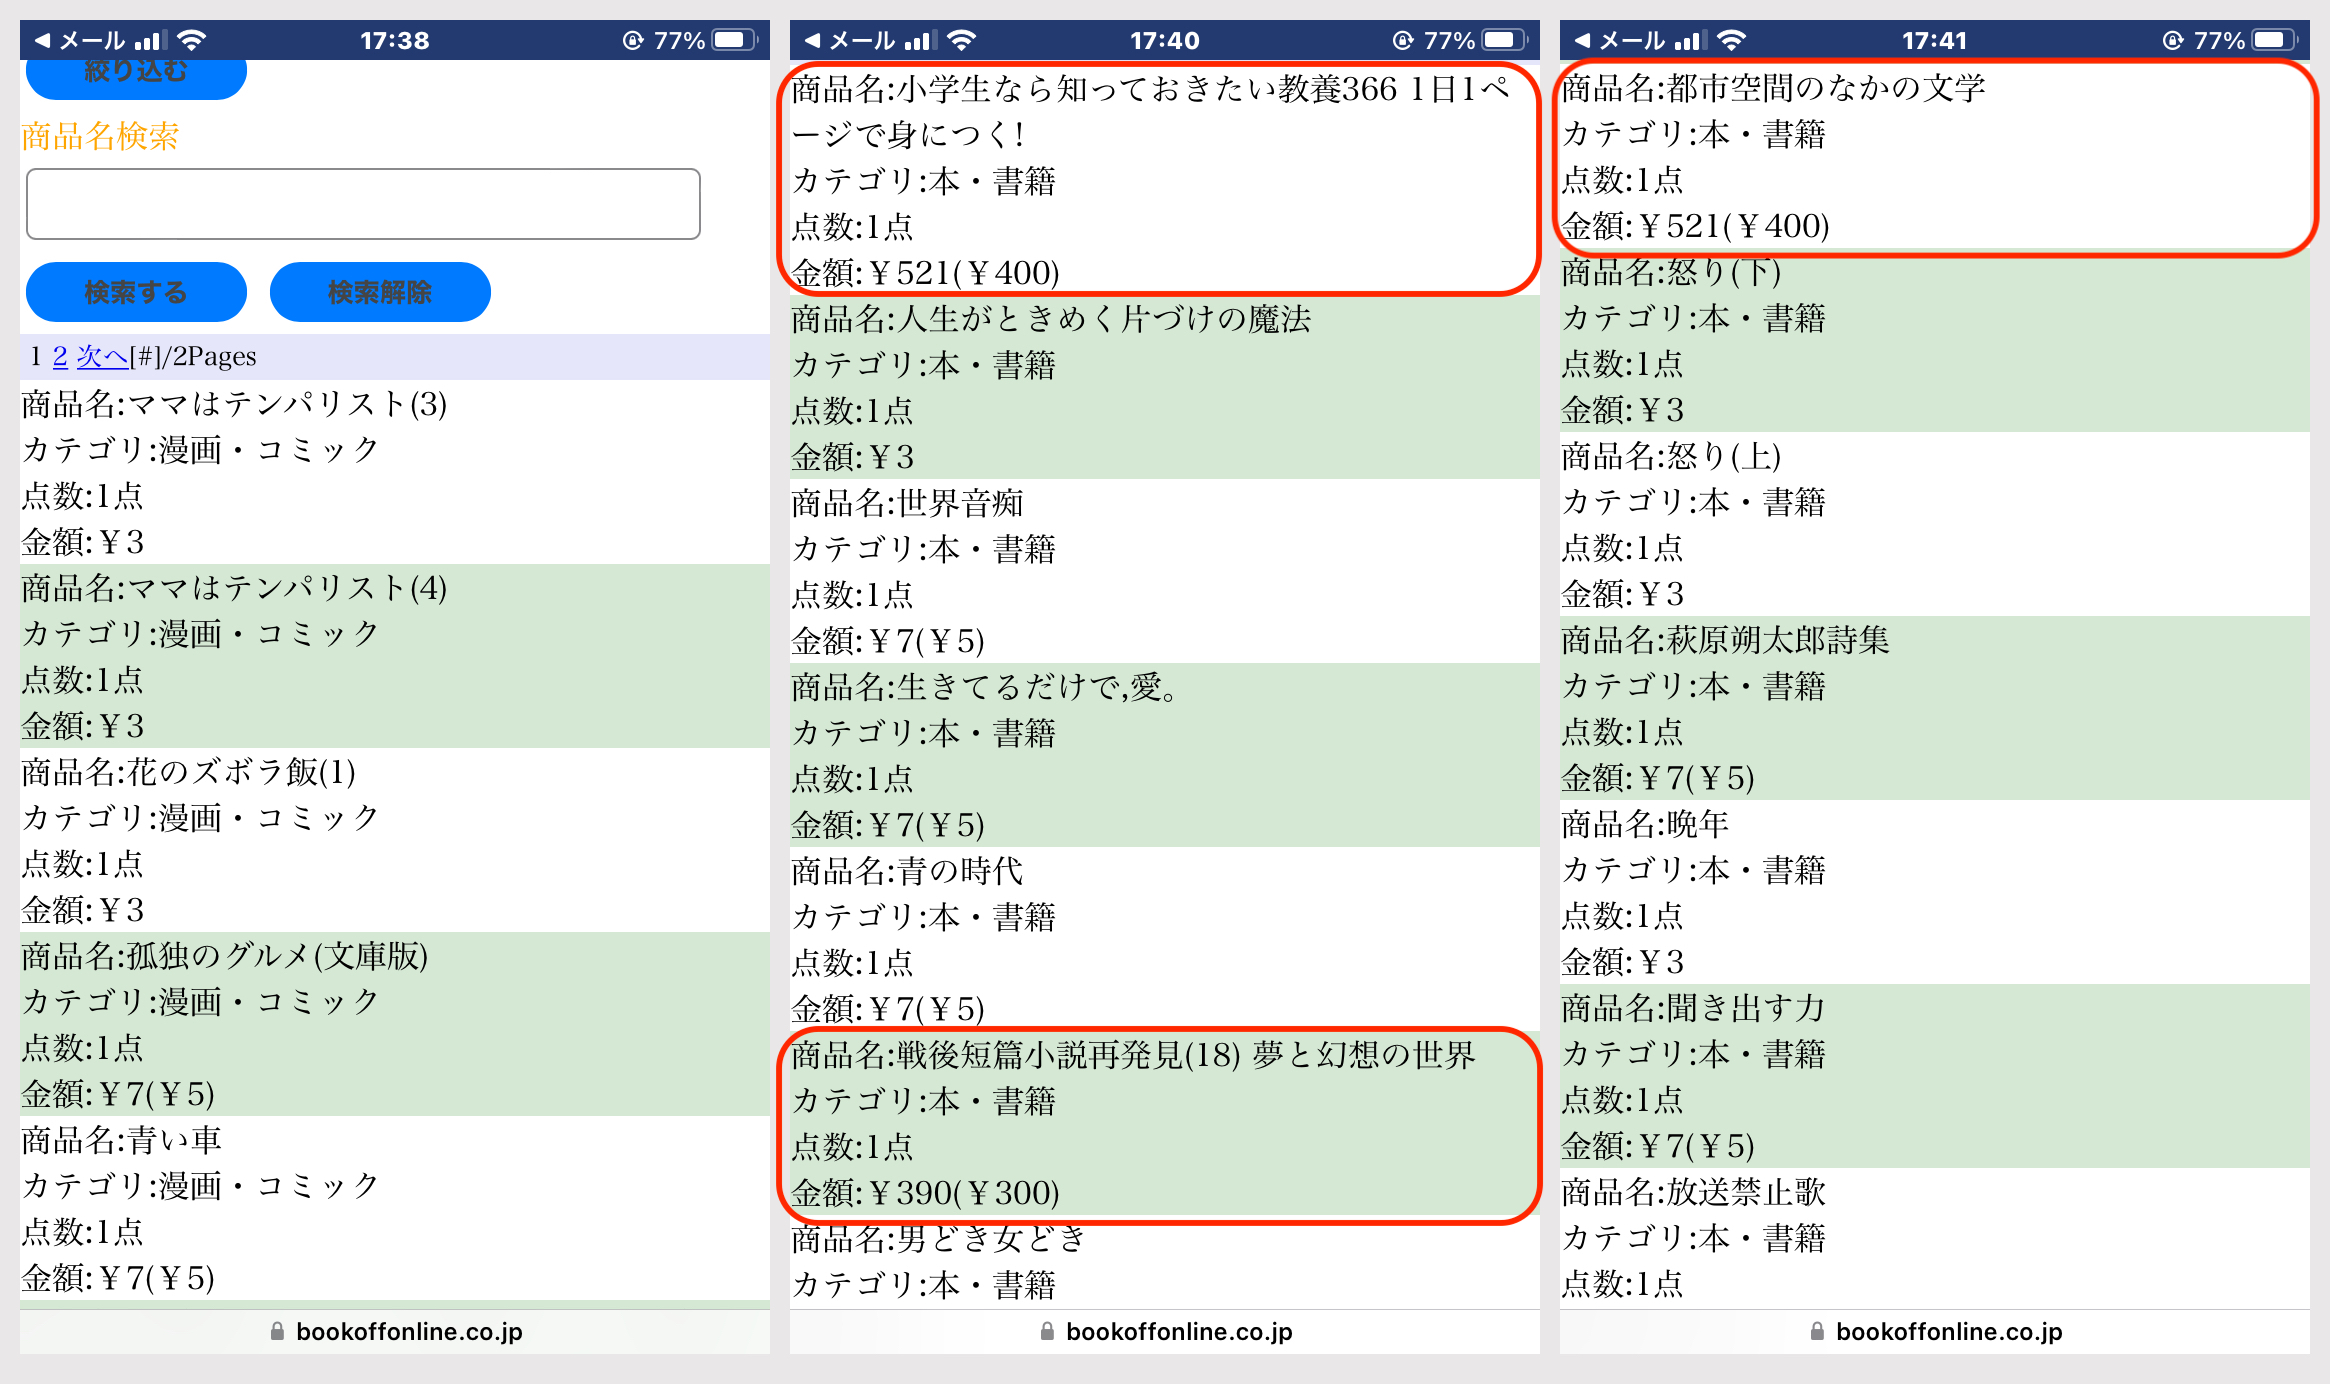Tap signal strength bars in 17:38 screen

pyautogui.click(x=150, y=41)
